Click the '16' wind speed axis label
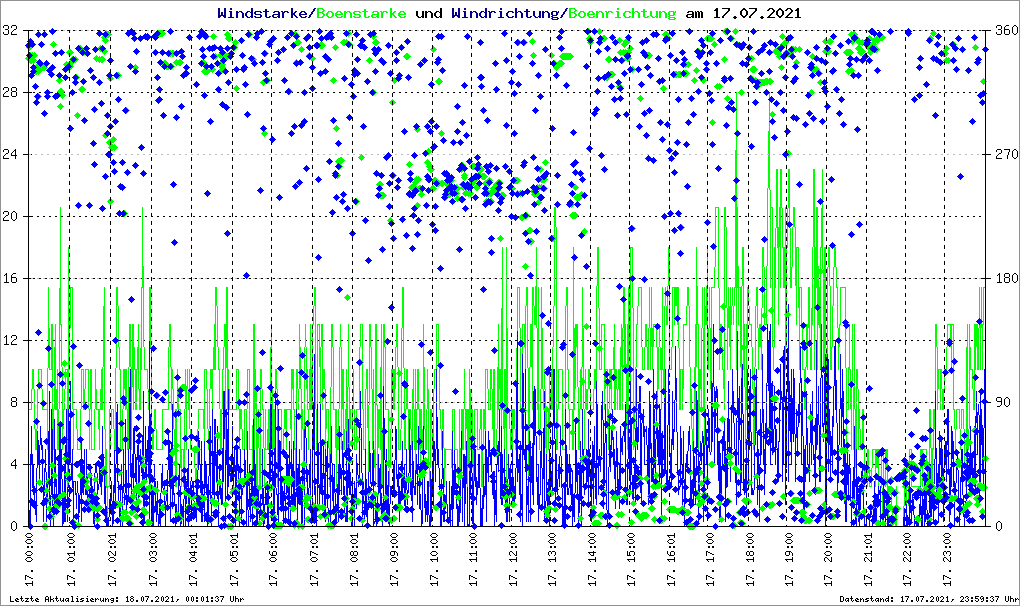1020x606 pixels. [9, 278]
